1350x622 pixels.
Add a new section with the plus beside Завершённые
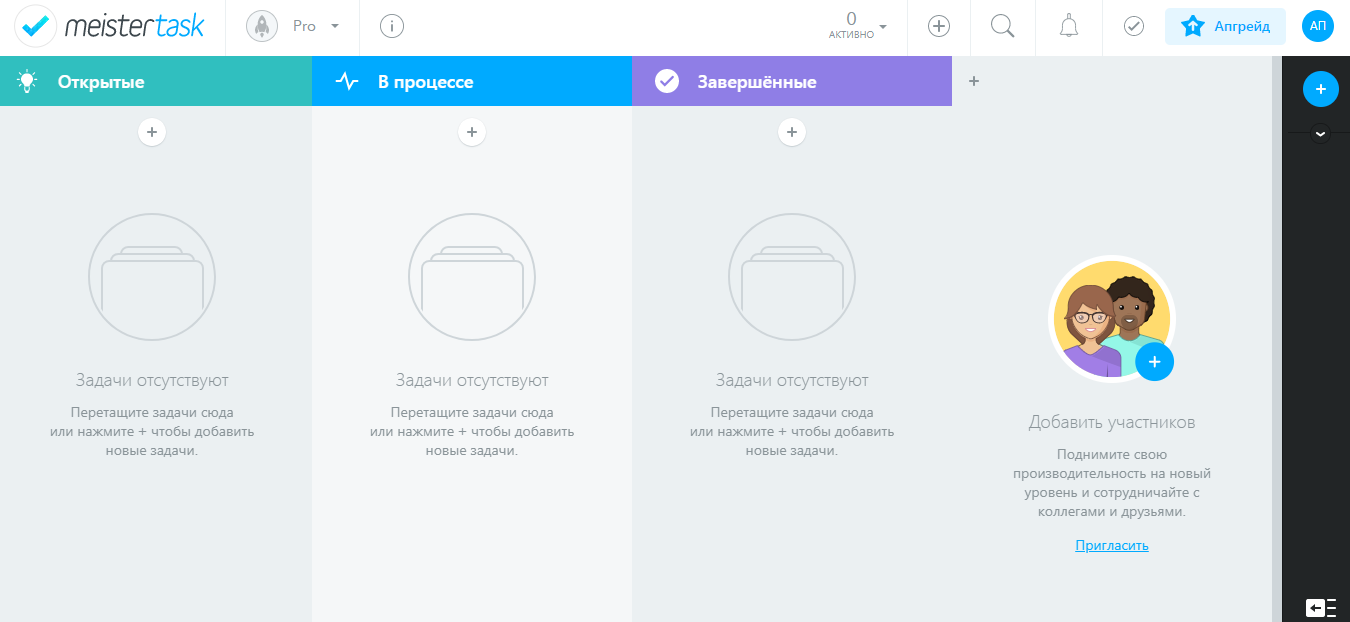click(974, 81)
